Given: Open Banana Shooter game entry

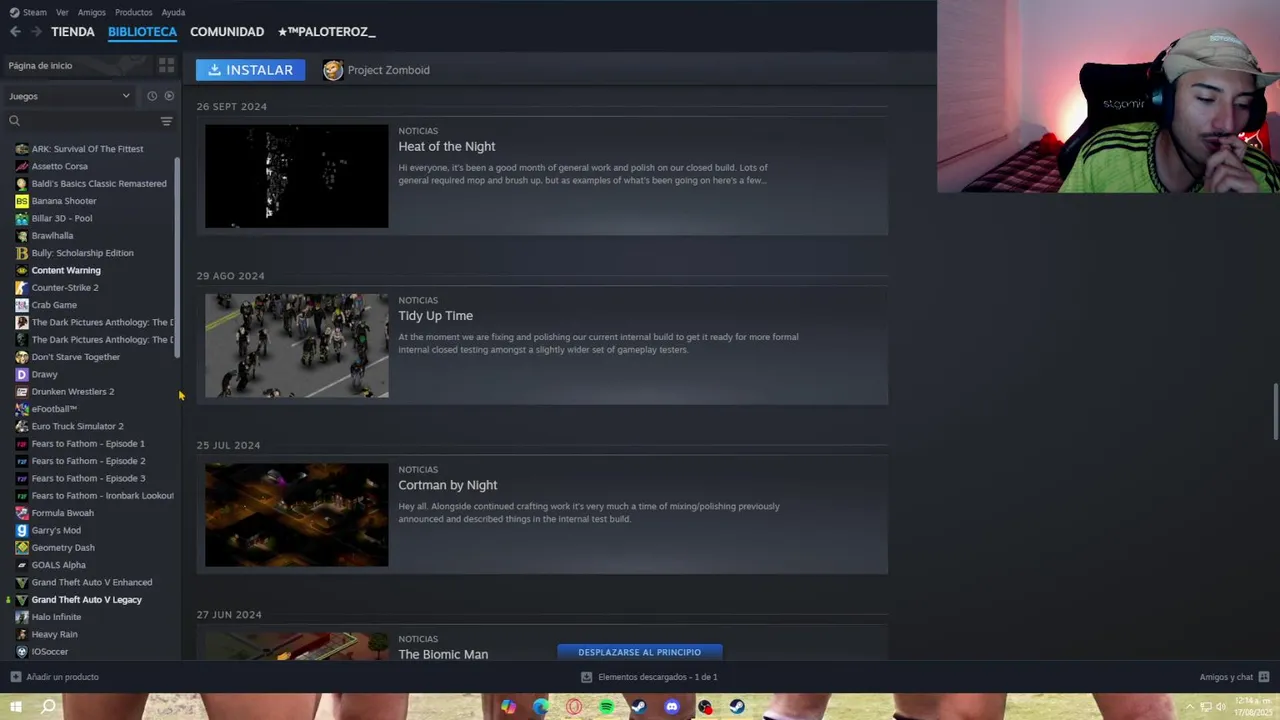Looking at the screenshot, I should click(x=64, y=201).
